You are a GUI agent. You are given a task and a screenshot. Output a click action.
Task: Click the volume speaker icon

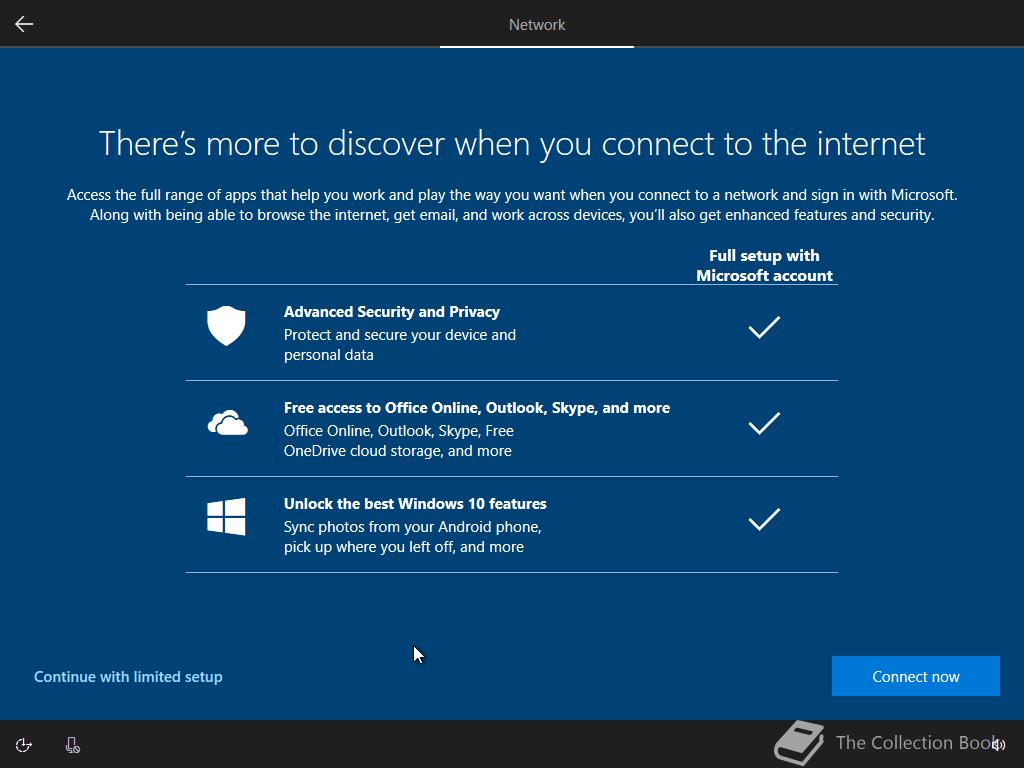(x=998, y=744)
